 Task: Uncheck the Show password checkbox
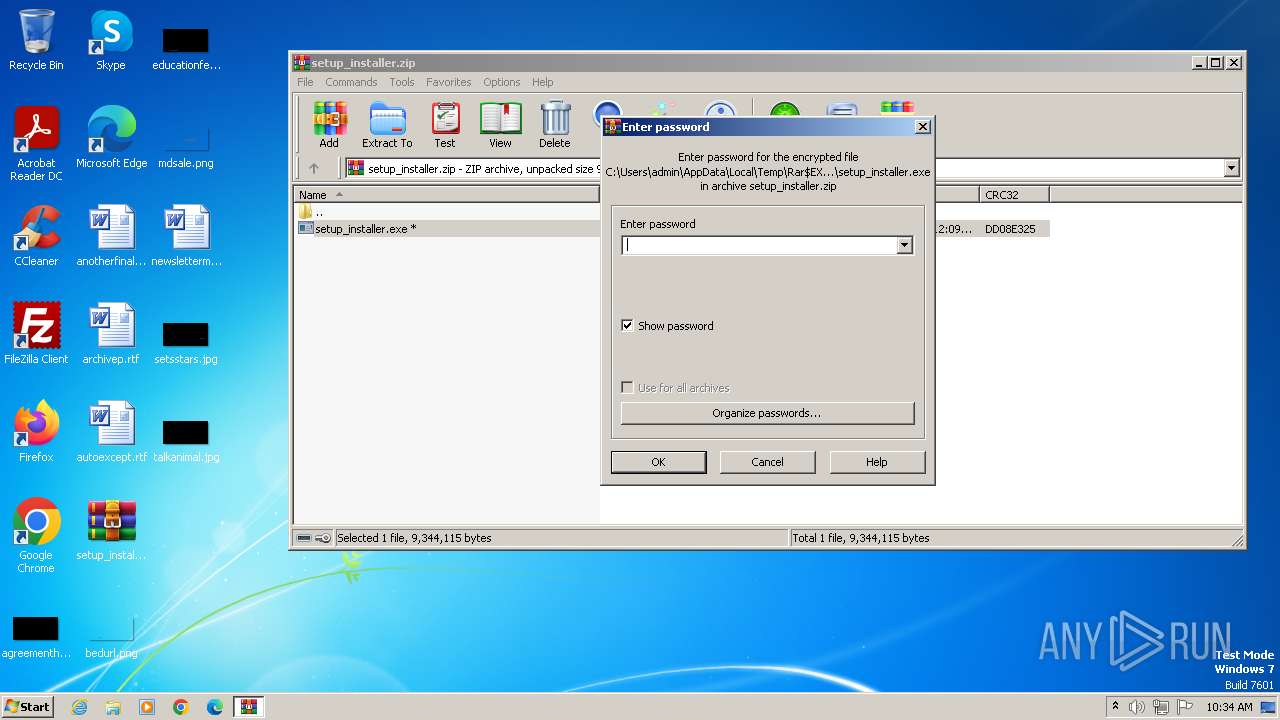[627, 325]
